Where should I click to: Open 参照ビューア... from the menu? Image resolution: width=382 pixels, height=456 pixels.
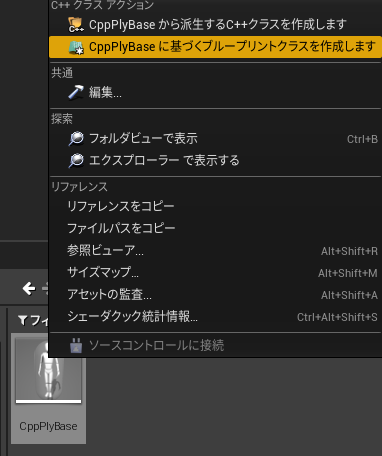(x=215, y=250)
